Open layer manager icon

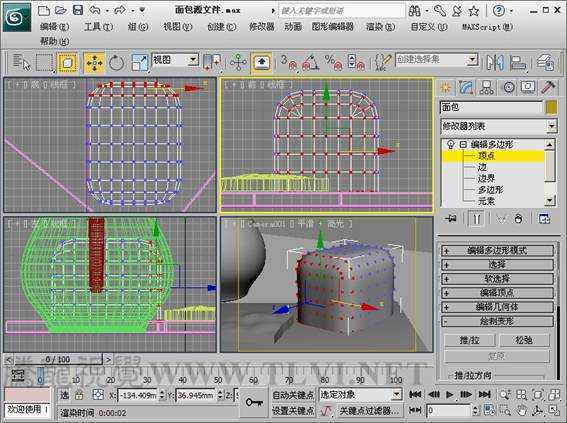coord(545,62)
